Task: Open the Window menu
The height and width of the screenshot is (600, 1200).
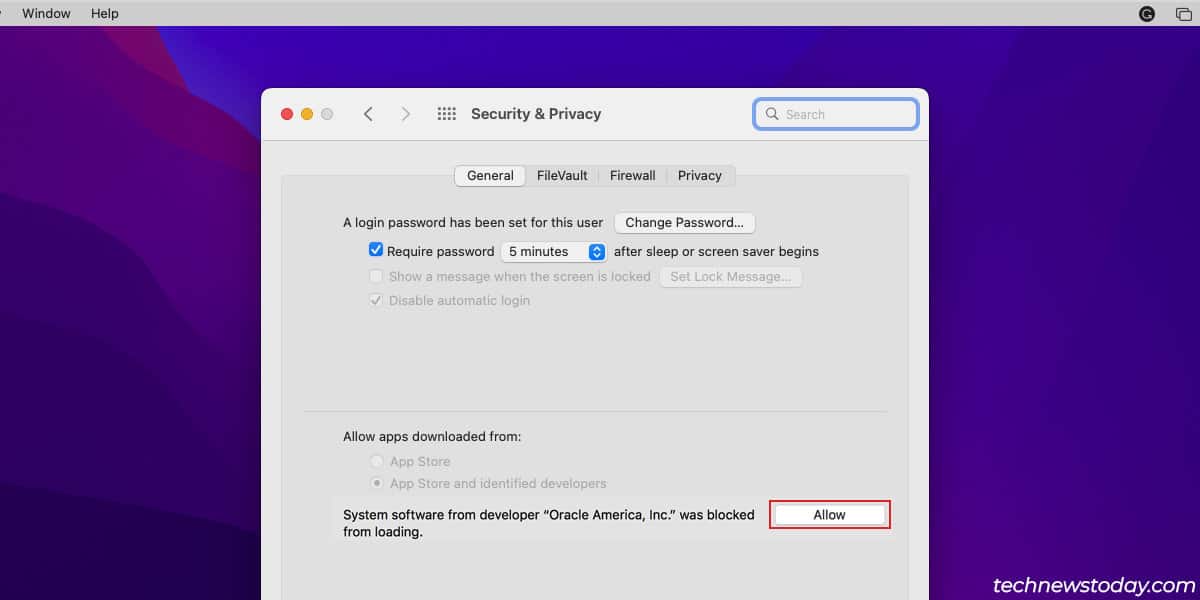Action: pos(46,13)
